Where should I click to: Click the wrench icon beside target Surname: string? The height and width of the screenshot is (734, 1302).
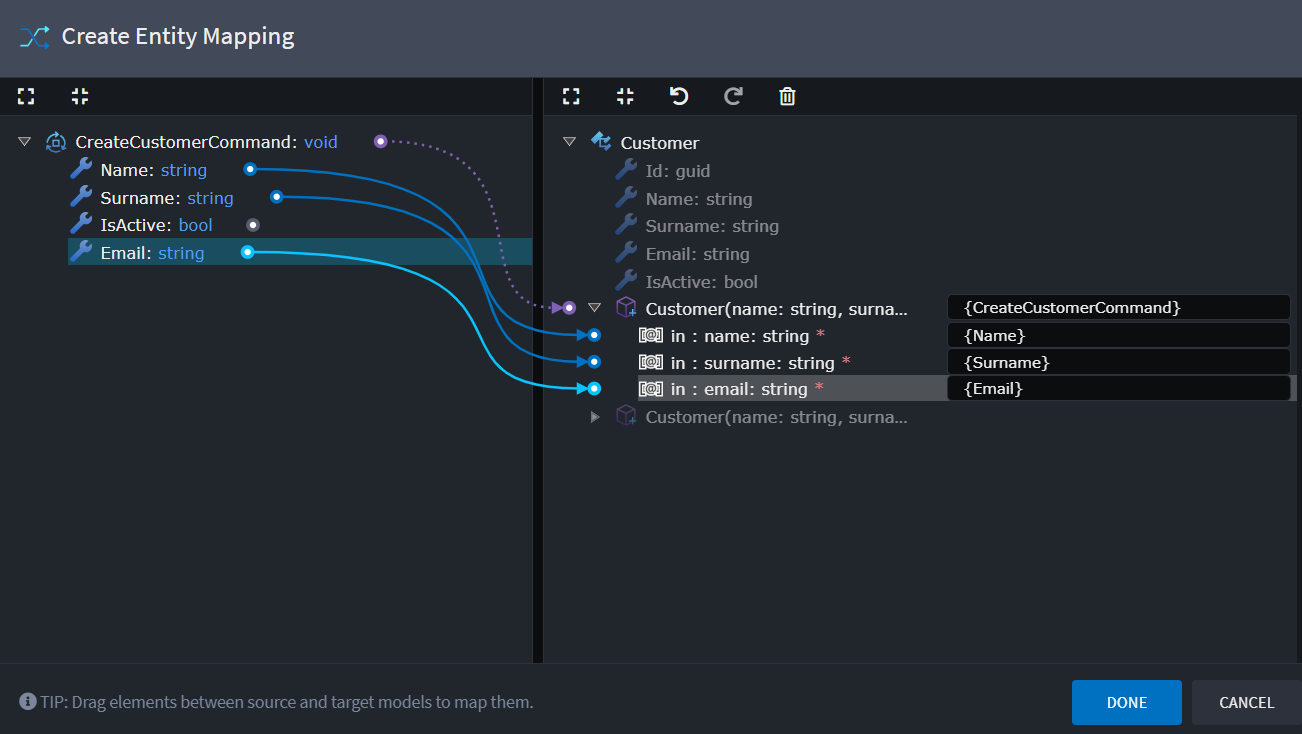pyautogui.click(x=626, y=225)
